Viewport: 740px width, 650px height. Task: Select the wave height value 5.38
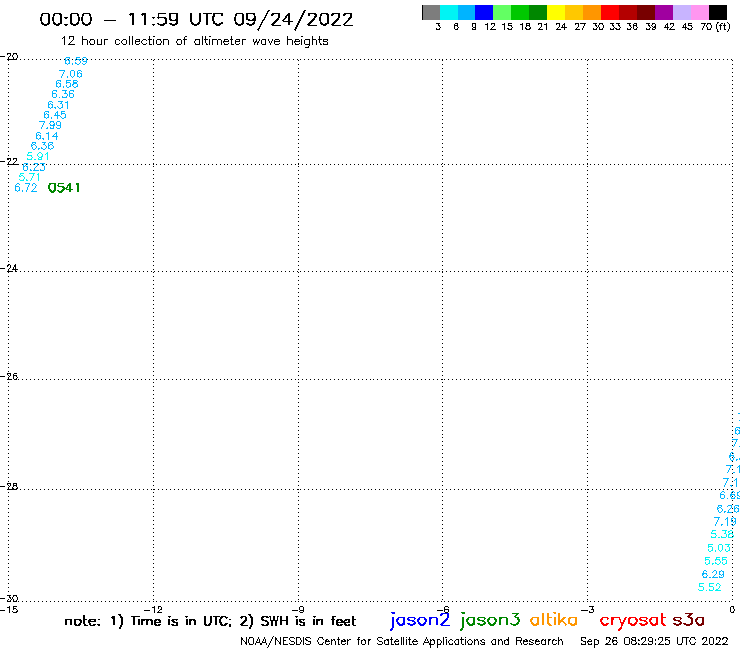[x=722, y=534]
